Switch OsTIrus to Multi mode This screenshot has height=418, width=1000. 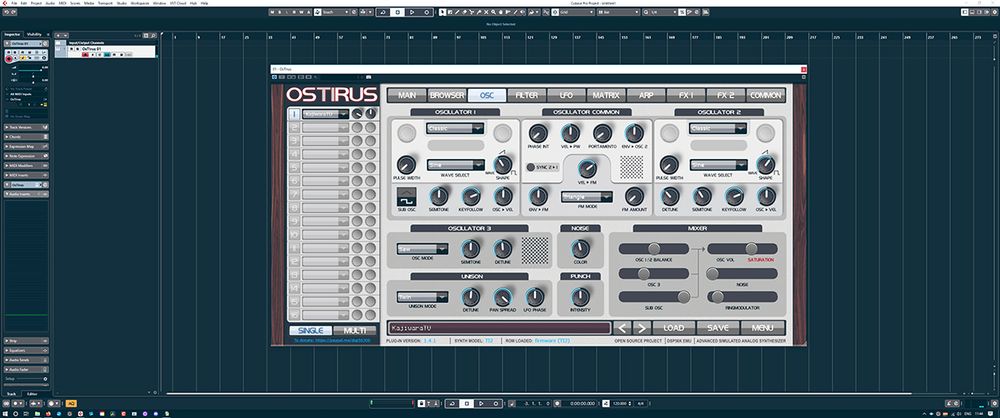(355, 331)
